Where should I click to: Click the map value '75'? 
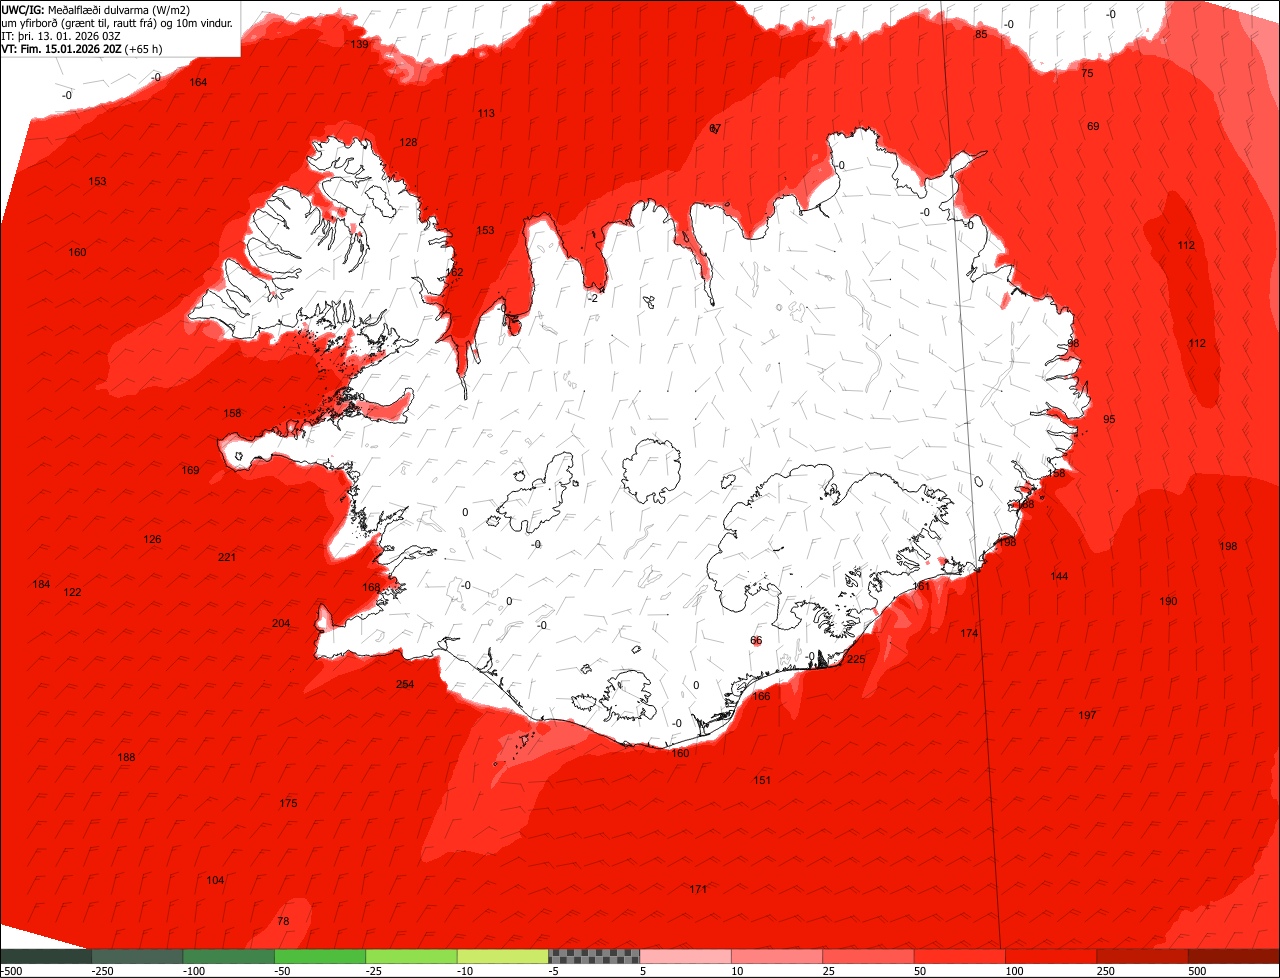click(x=1088, y=73)
